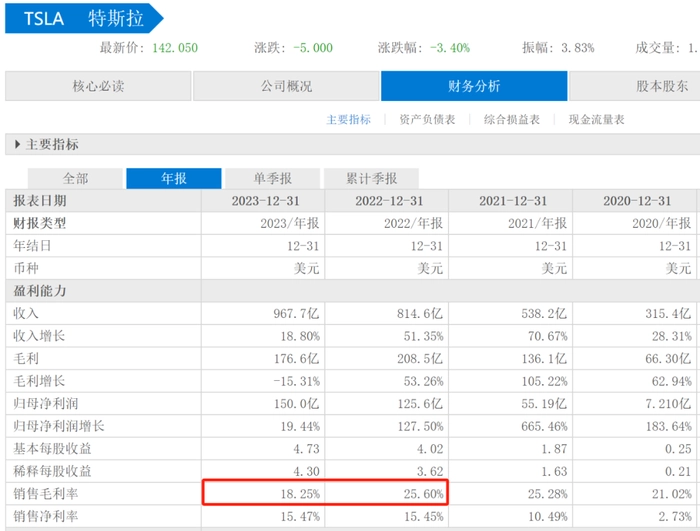Select the 全部 report filter
The height and width of the screenshot is (531, 700).
coord(76,179)
